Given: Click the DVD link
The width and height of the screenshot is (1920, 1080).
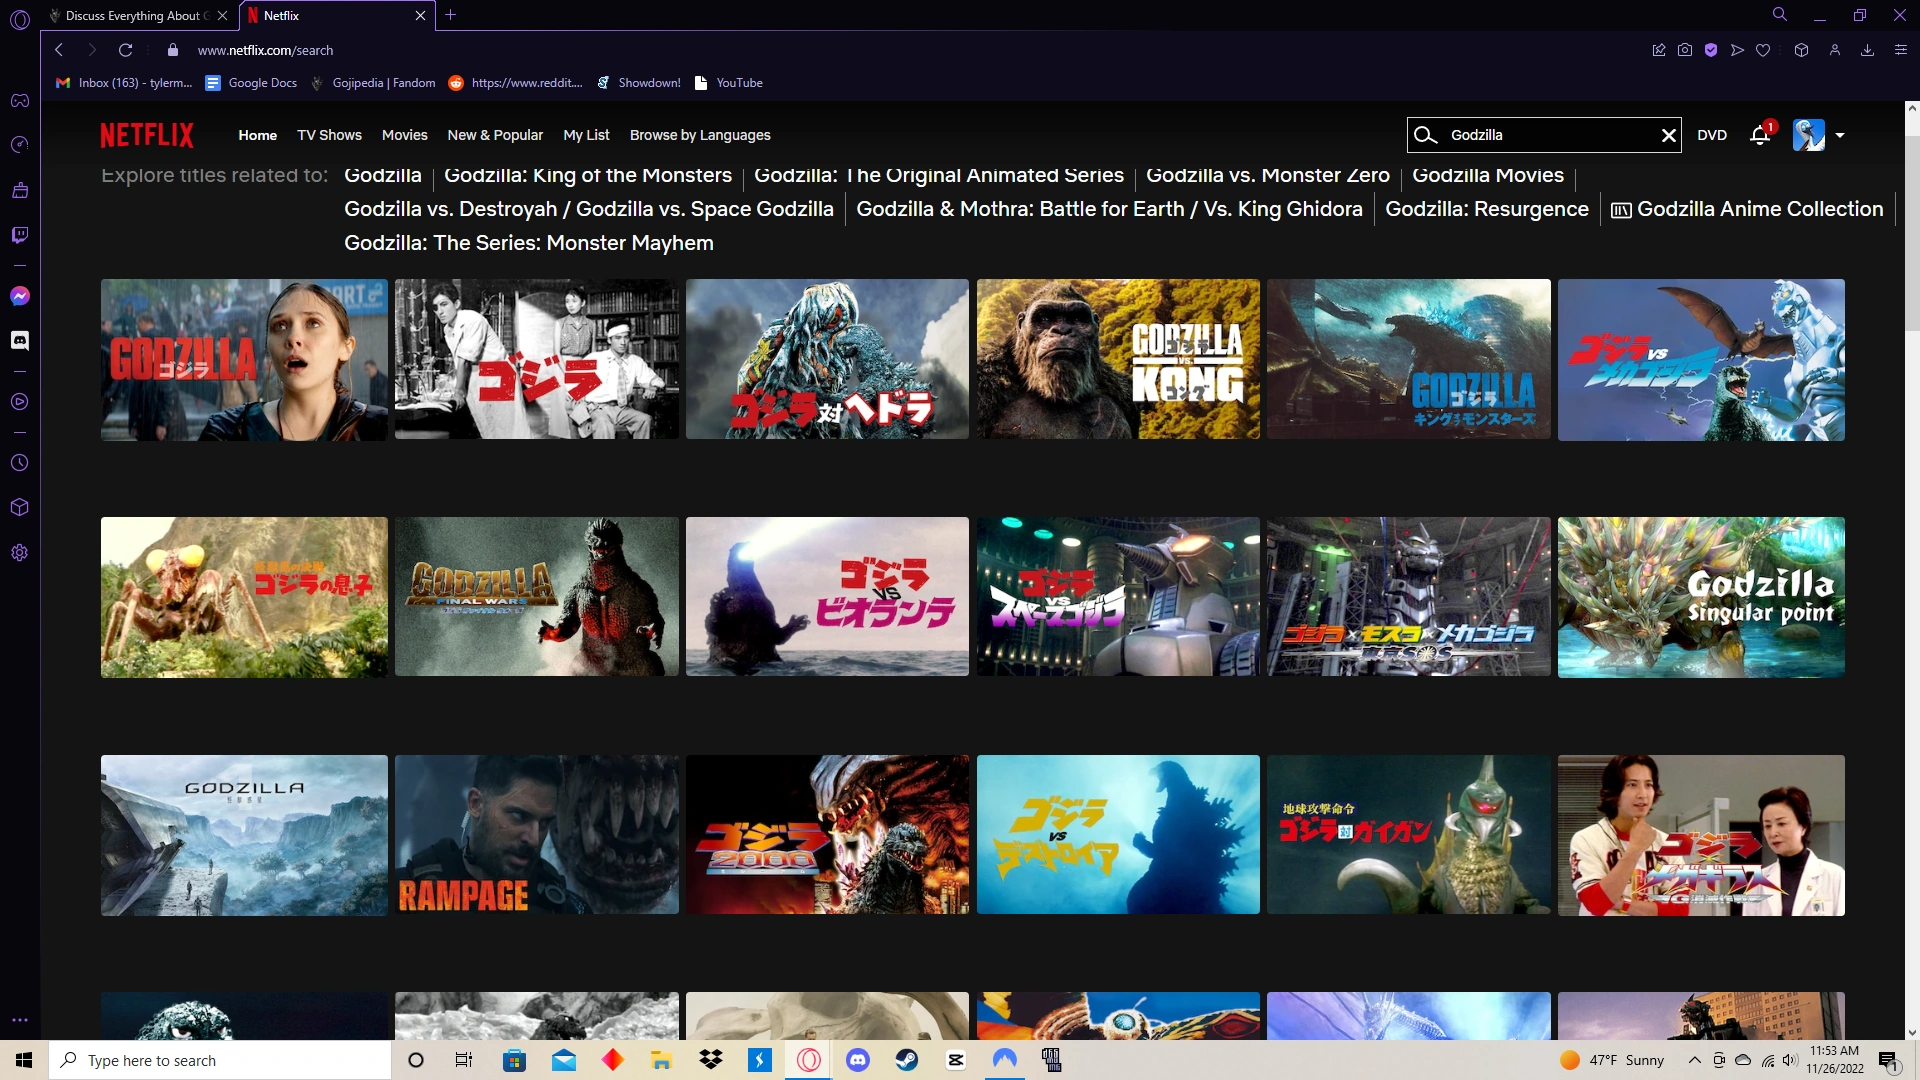Looking at the screenshot, I should [x=1712, y=135].
